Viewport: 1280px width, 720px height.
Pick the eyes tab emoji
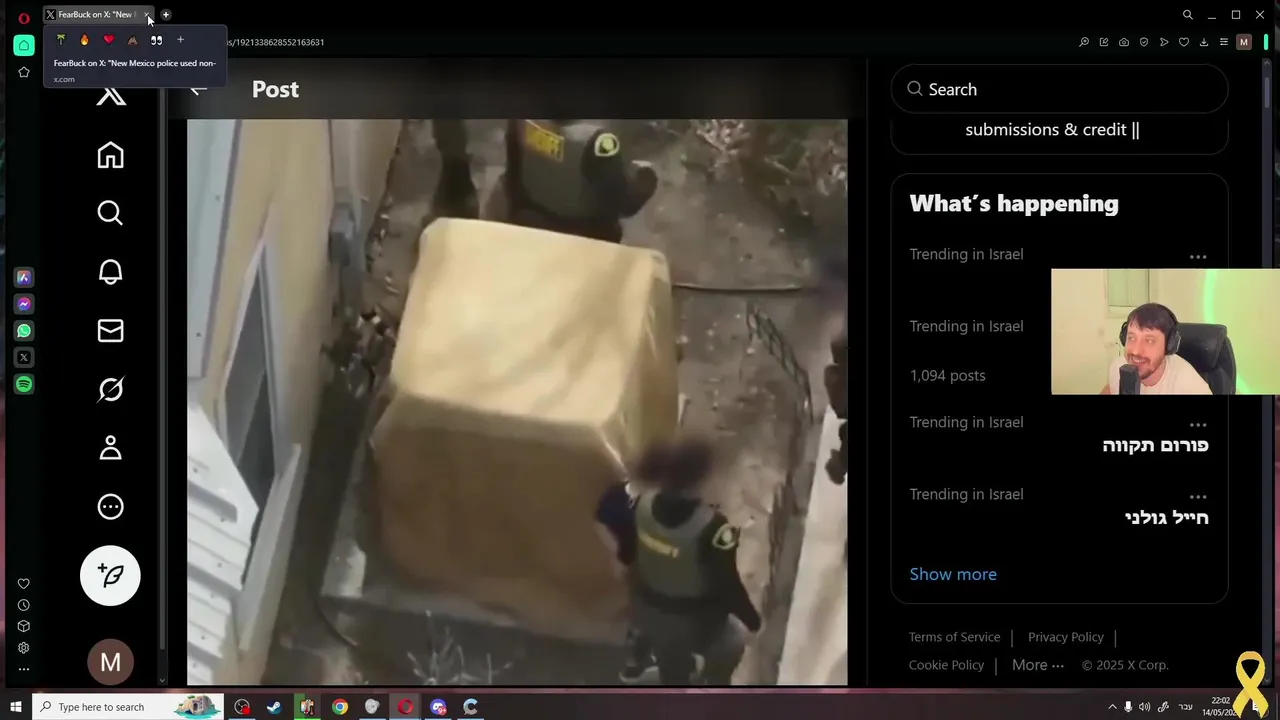pyautogui.click(x=156, y=40)
